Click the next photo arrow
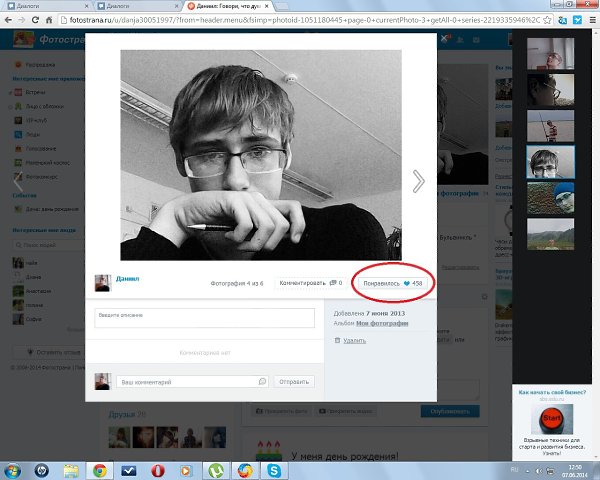Viewport: 600px width, 480px height. (x=418, y=180)
